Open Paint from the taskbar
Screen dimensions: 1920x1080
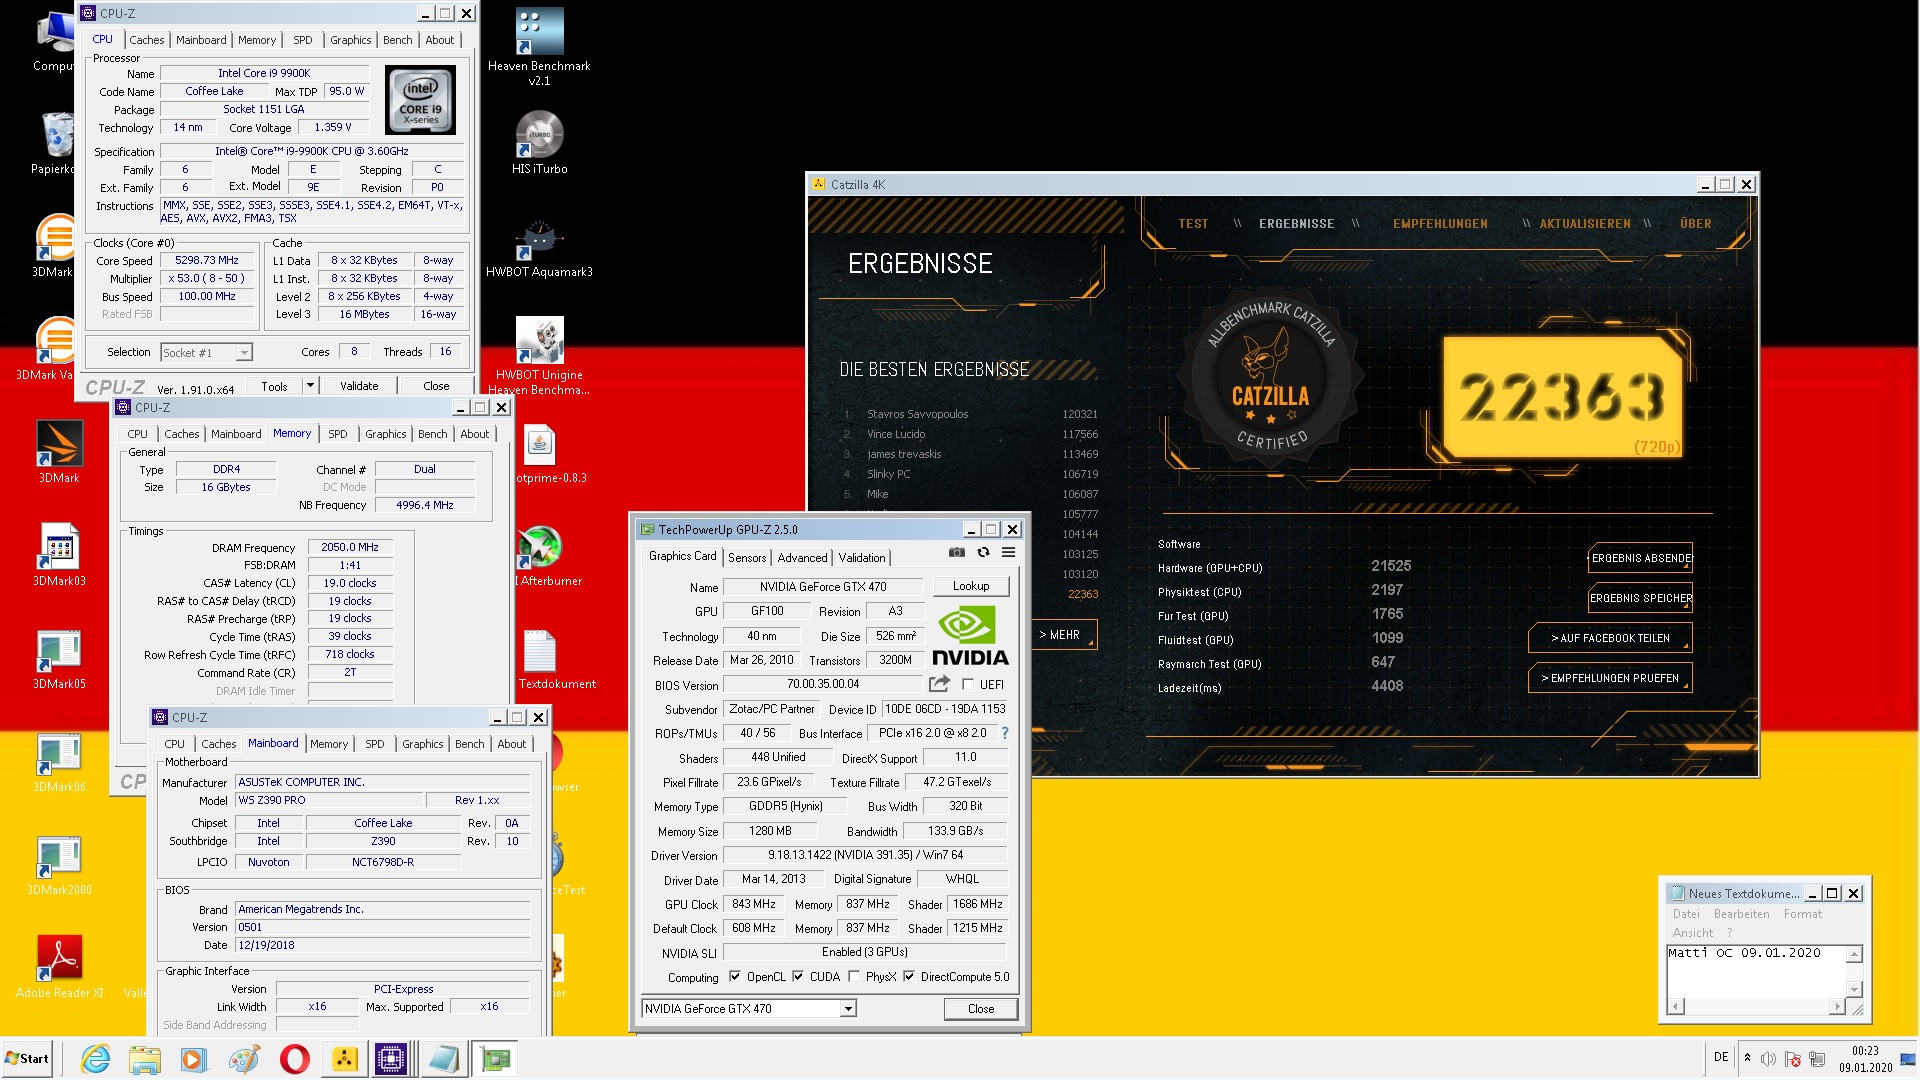[244, 1059]
